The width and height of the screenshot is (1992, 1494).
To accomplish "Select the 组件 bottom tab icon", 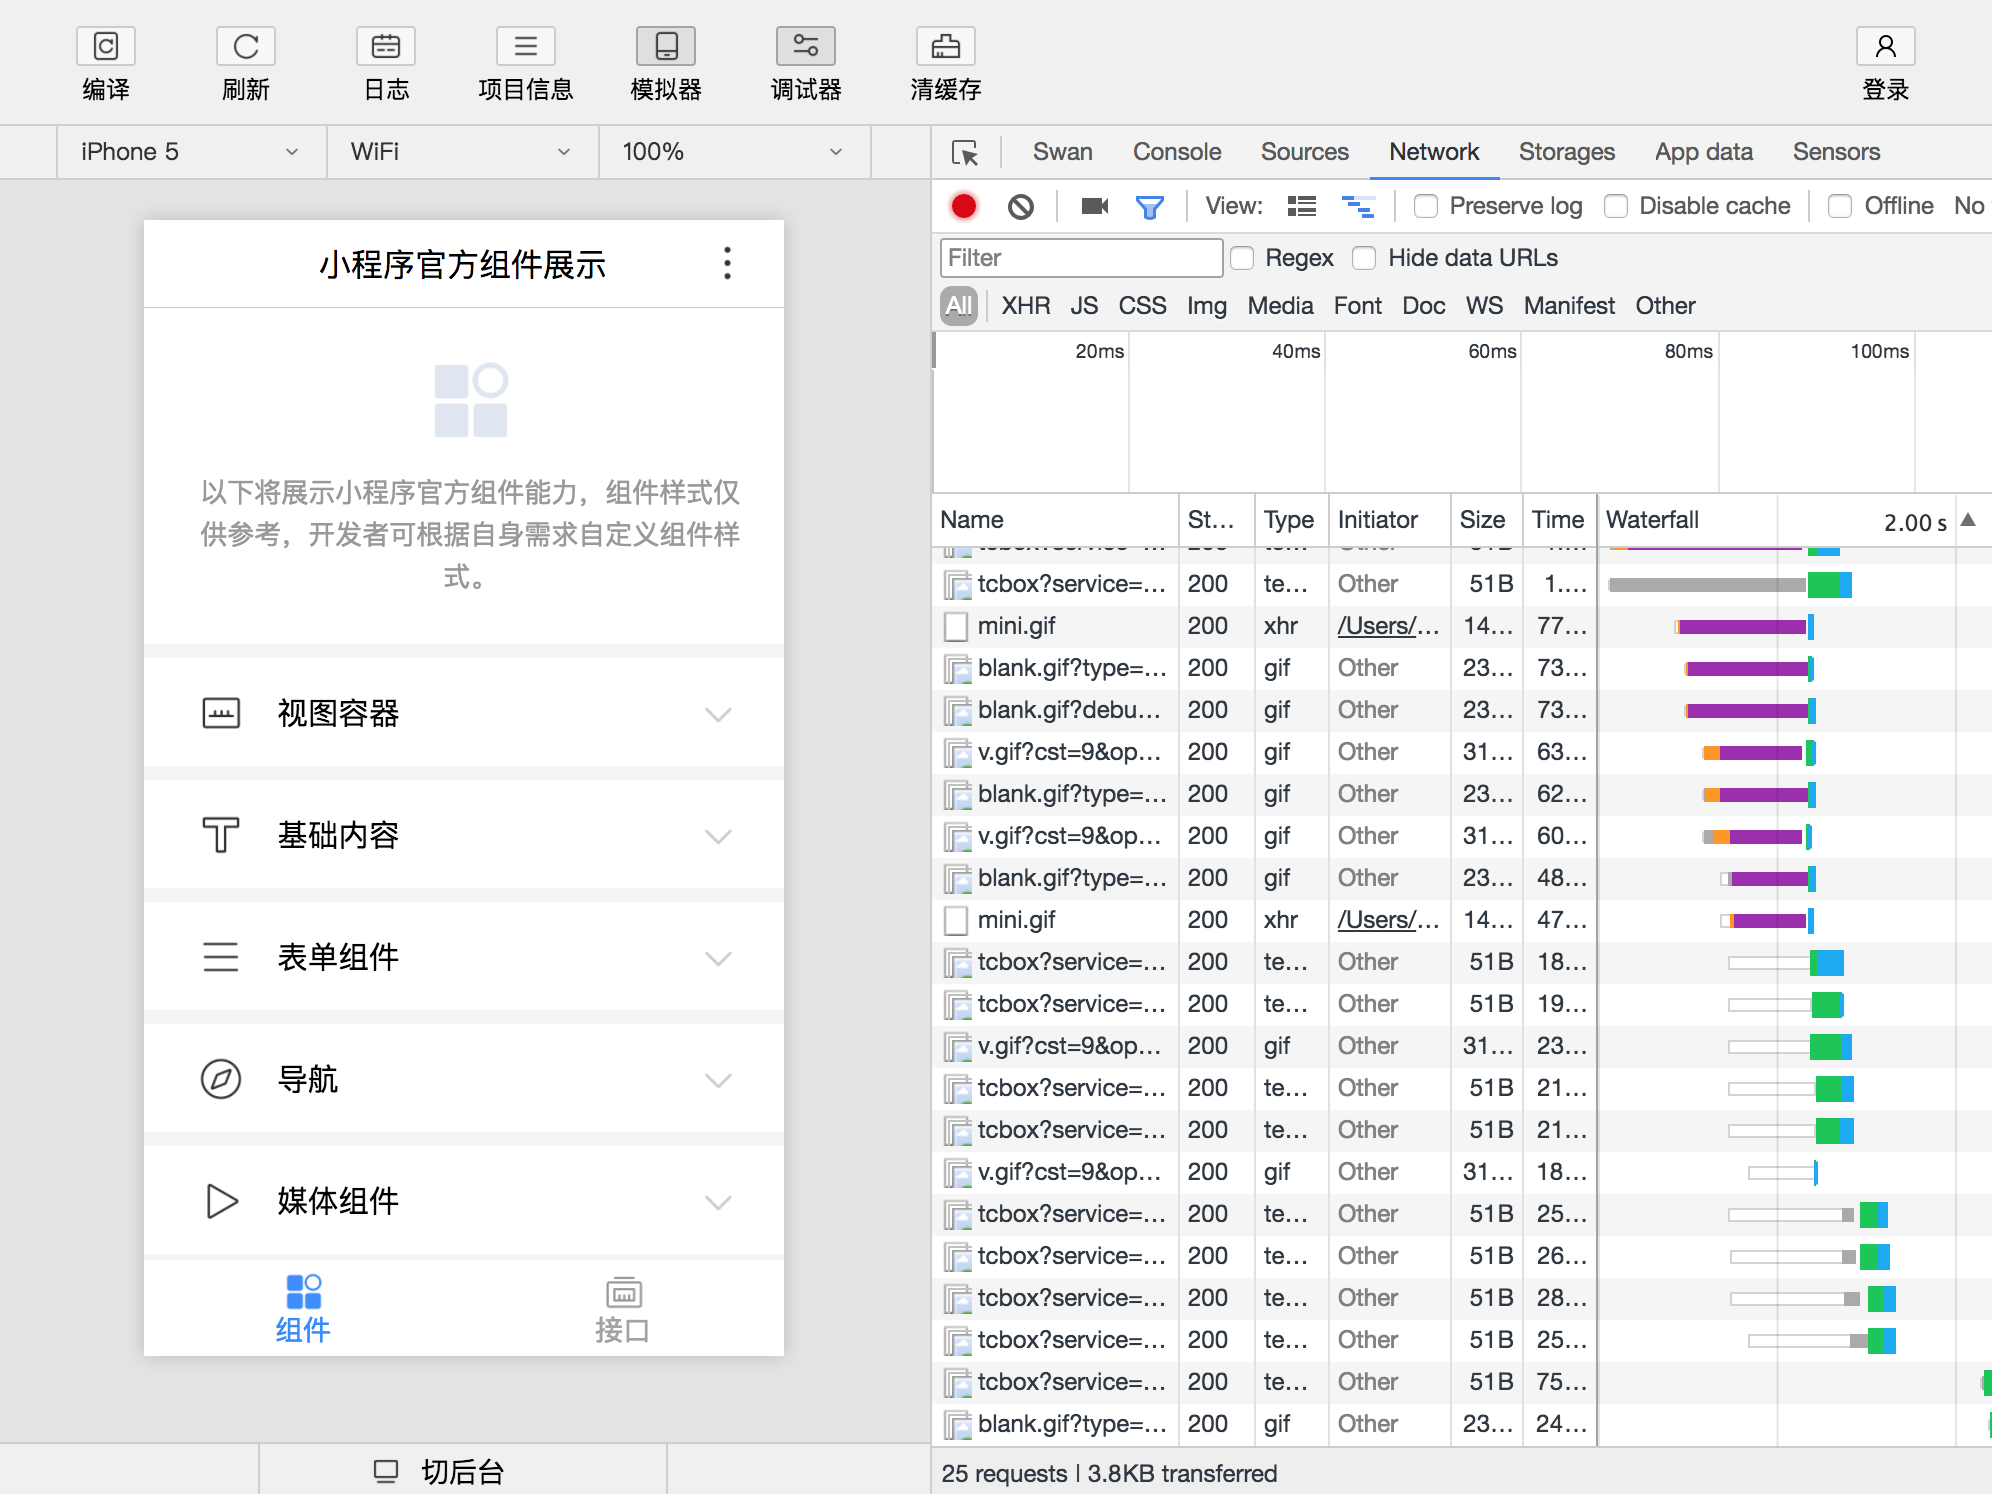I will 303,1291.
